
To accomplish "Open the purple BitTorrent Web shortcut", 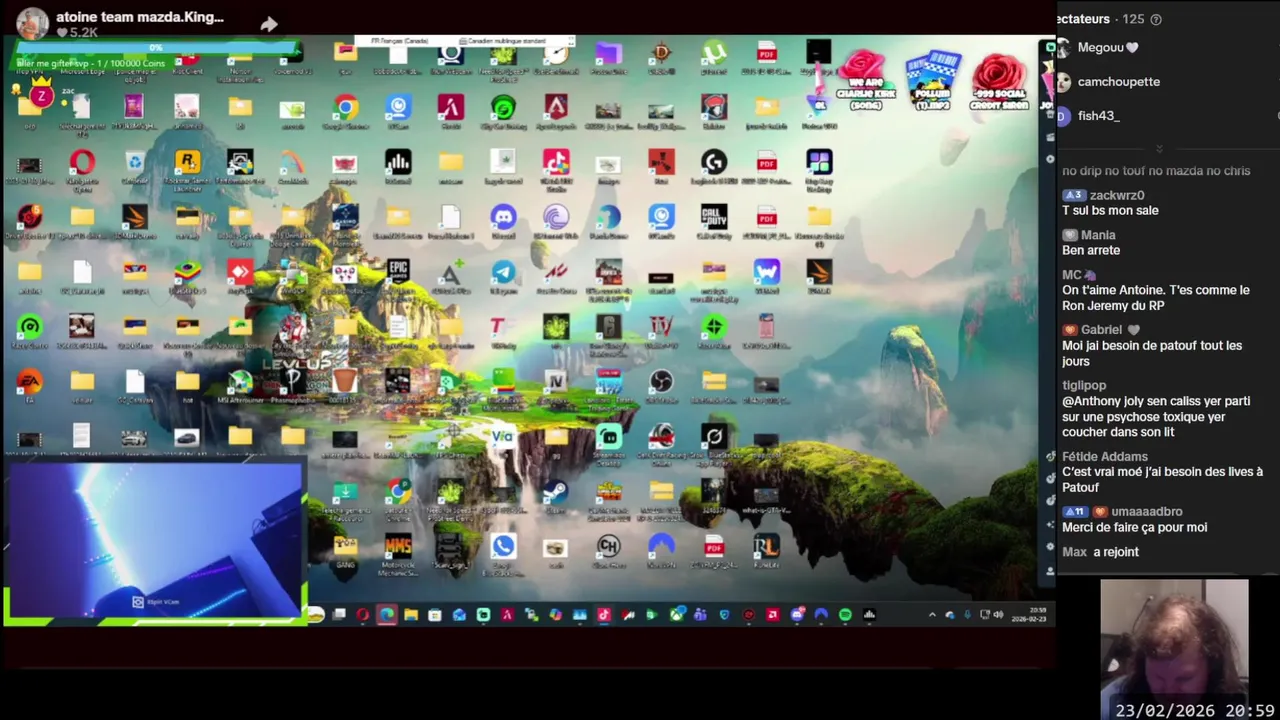I will point(556,217).
